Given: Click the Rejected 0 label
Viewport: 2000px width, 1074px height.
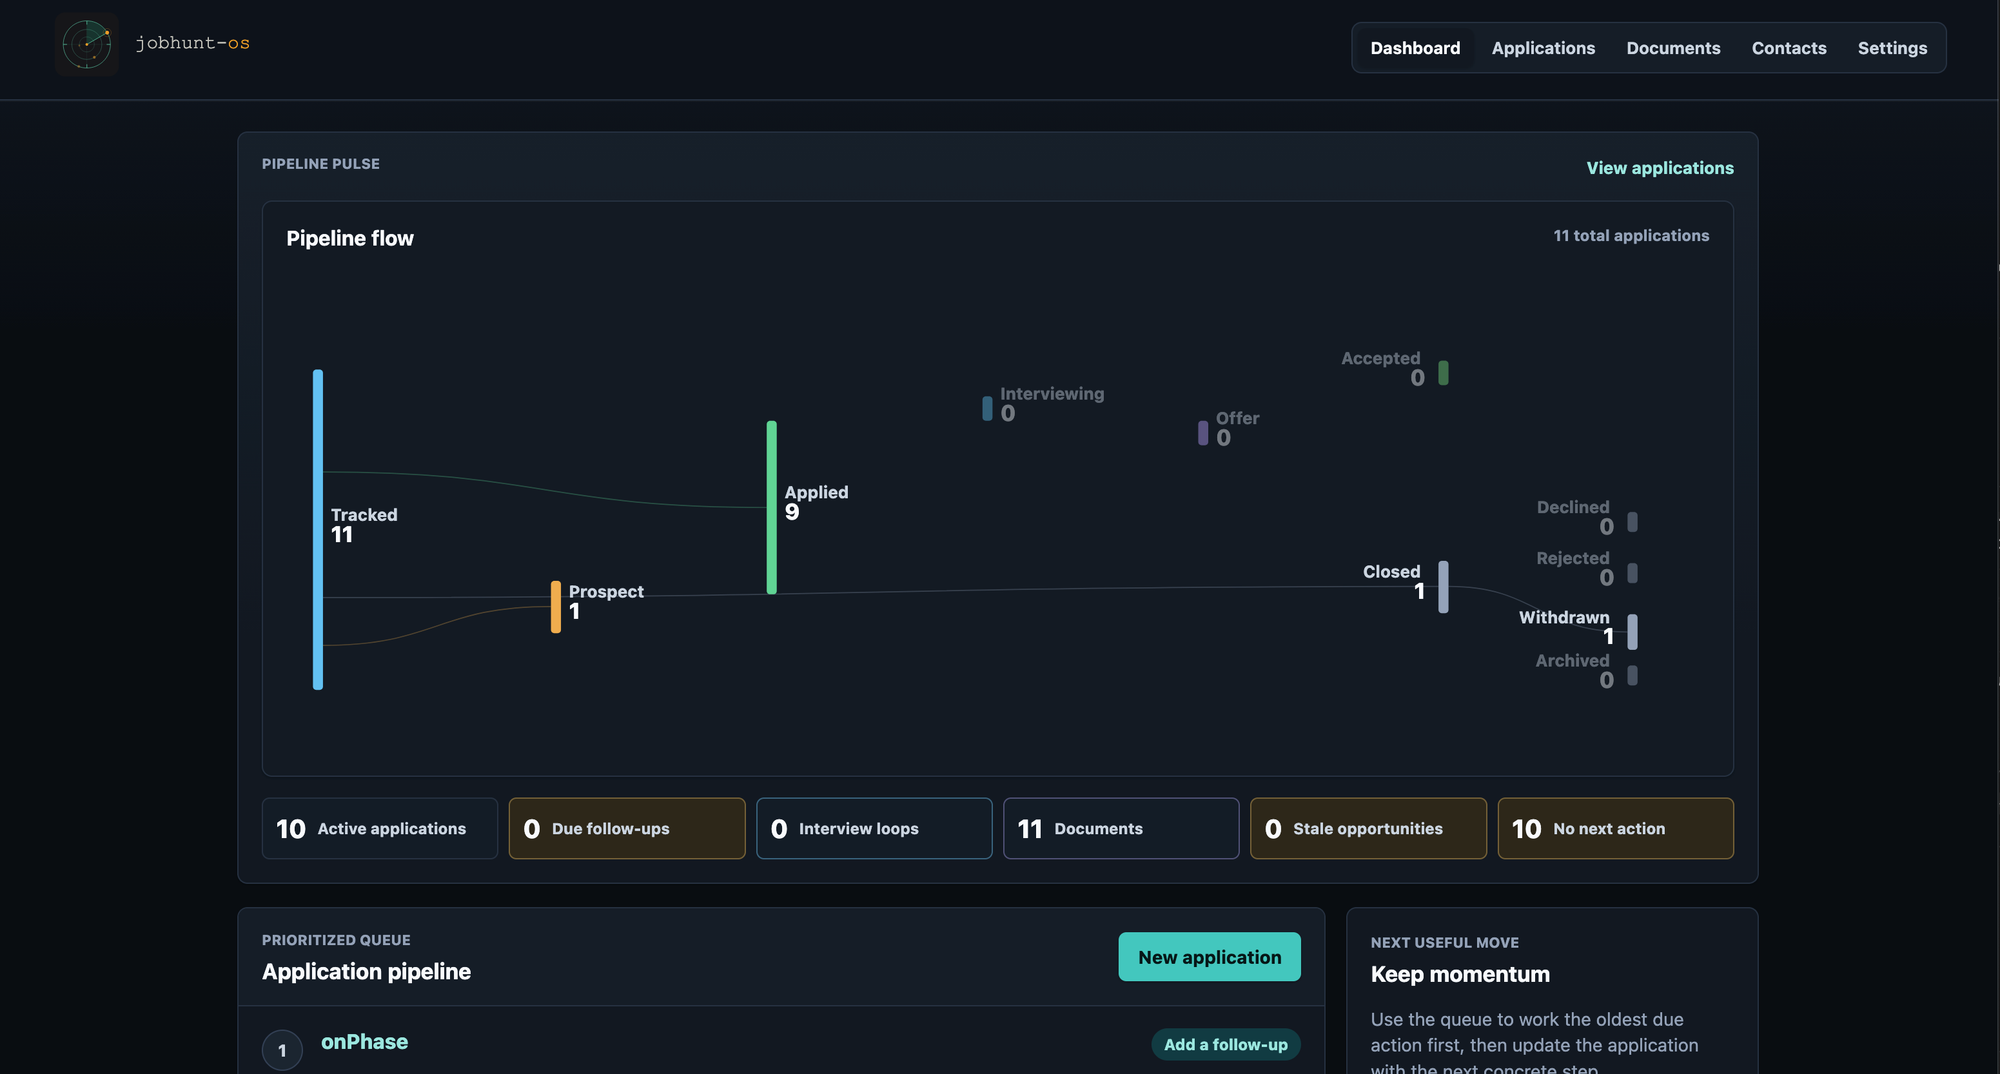Looking at the screenshot, I should [1575, 568].
